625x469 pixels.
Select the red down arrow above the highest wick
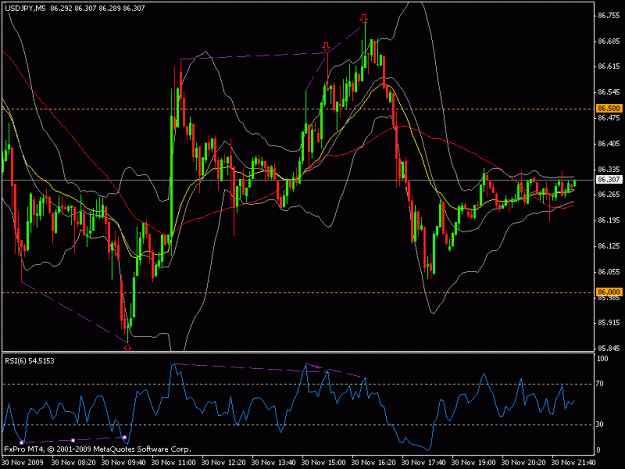click(x=363, y=18)
